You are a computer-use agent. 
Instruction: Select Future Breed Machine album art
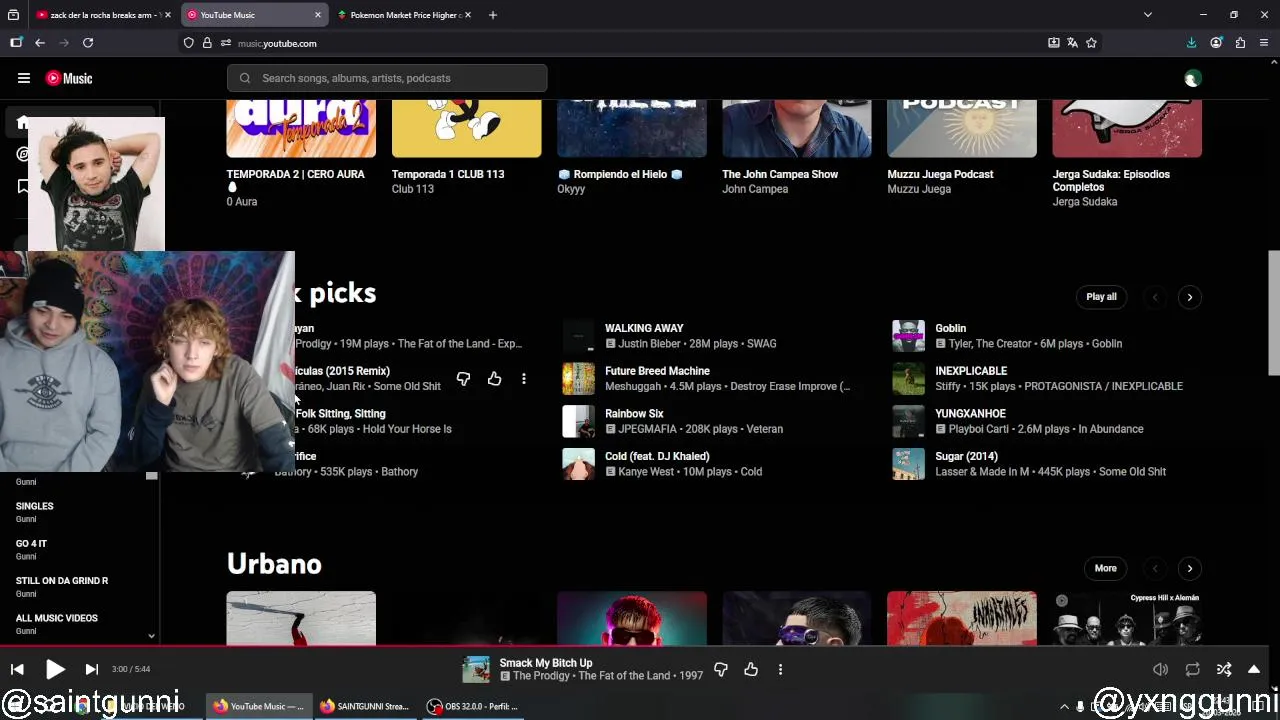[x=578, y=379]
